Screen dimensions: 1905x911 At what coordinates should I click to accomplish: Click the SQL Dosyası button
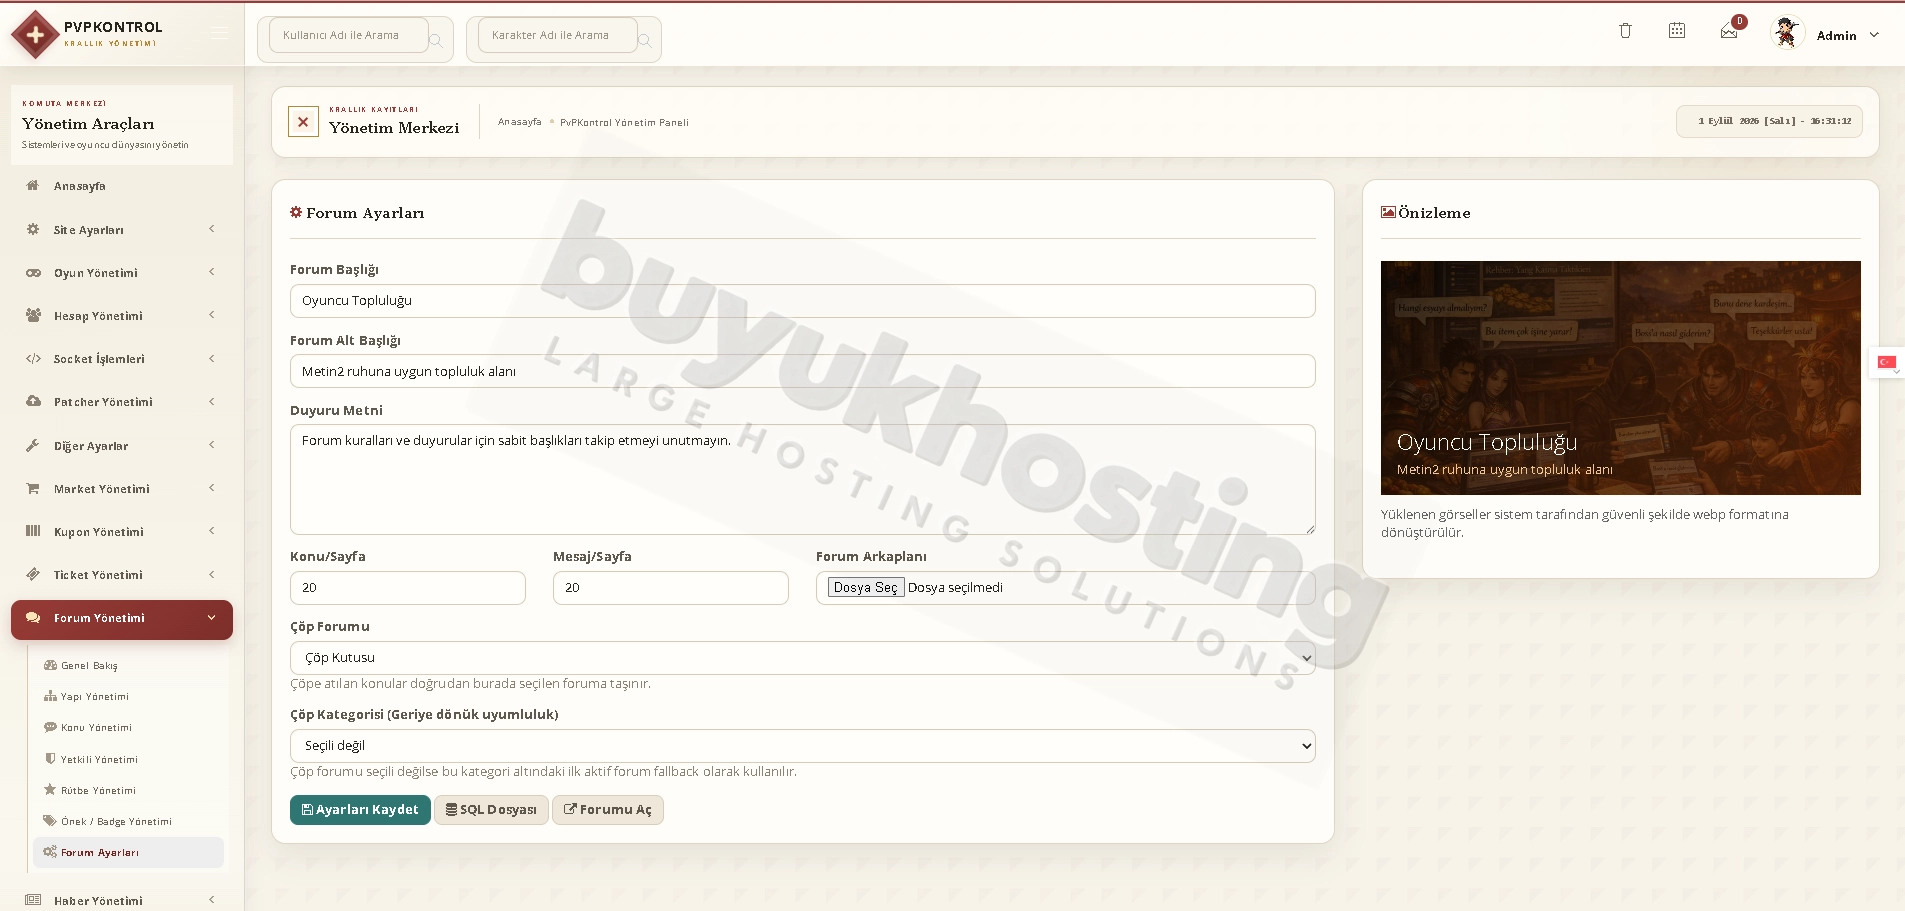pyautogui.click(x=491, y=810)
